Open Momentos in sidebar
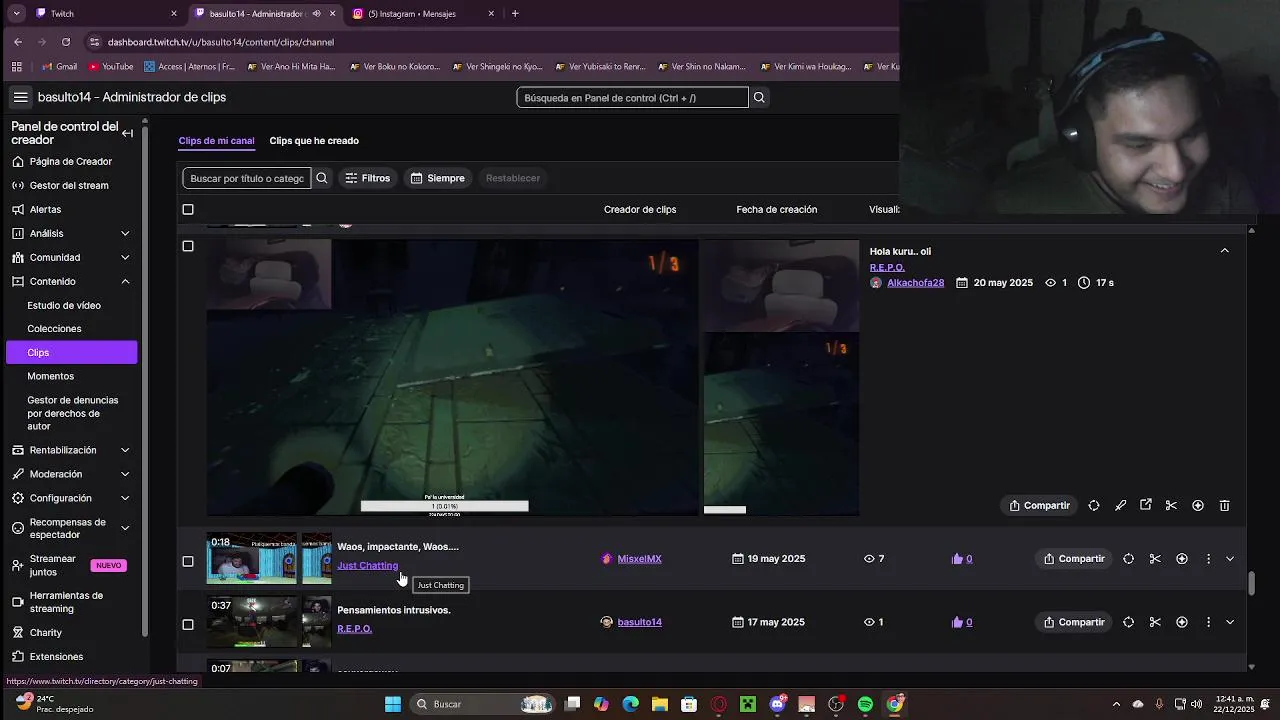Screen dimensions: 1280x720 (50, 376)
